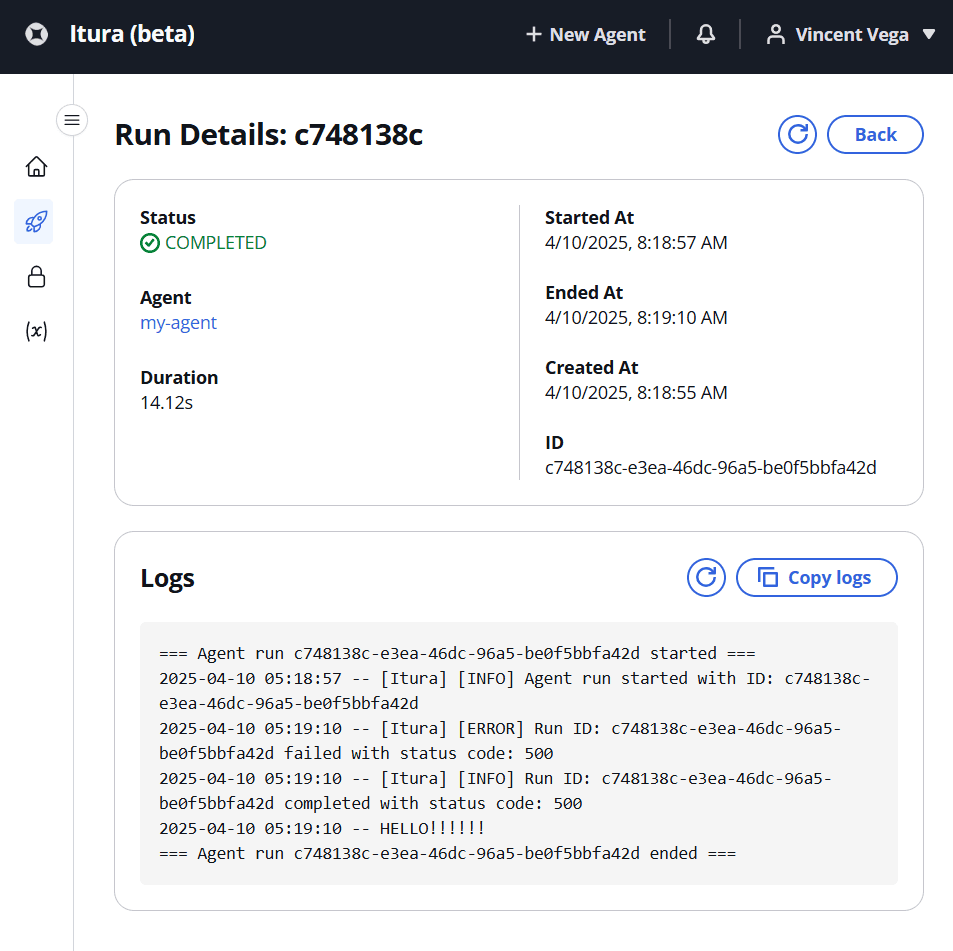Refresh run details with top refresh icon
Screen dimensions: 953x951
click(x=797, y=134)
